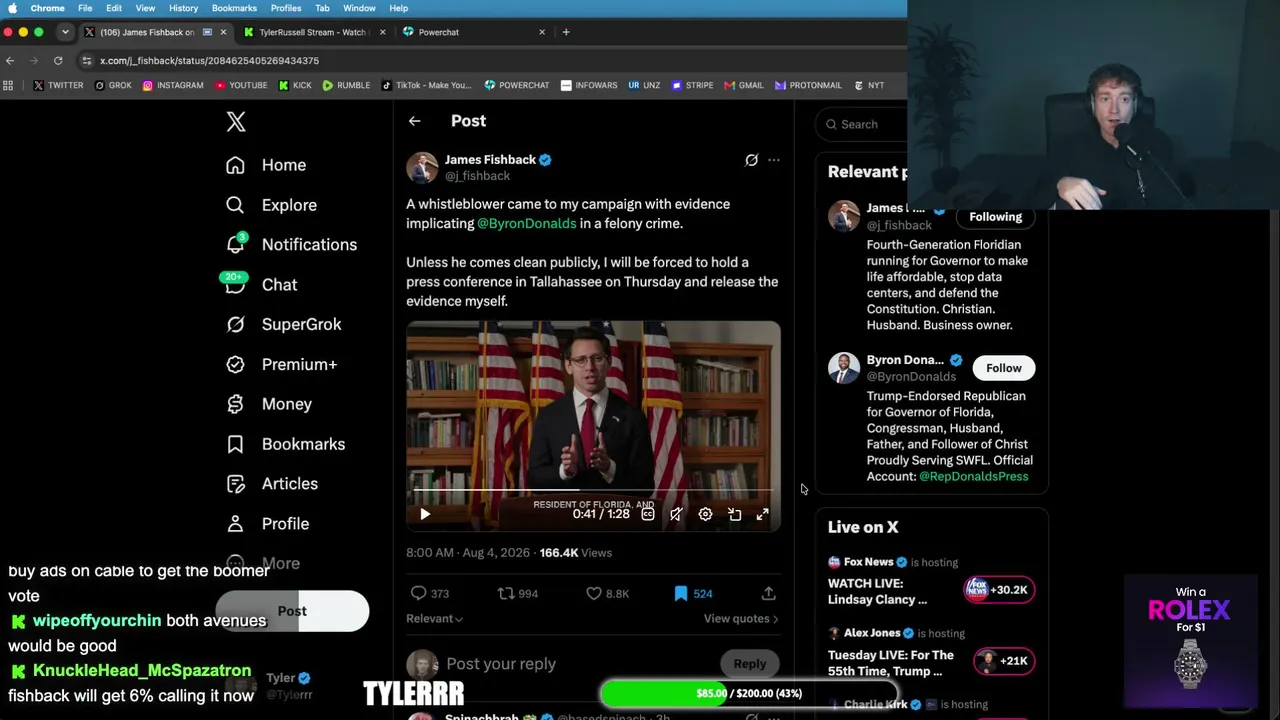Open Alex Jones live stream +21K
This screenshot has width=1280, height=720.
(1004, 661)
